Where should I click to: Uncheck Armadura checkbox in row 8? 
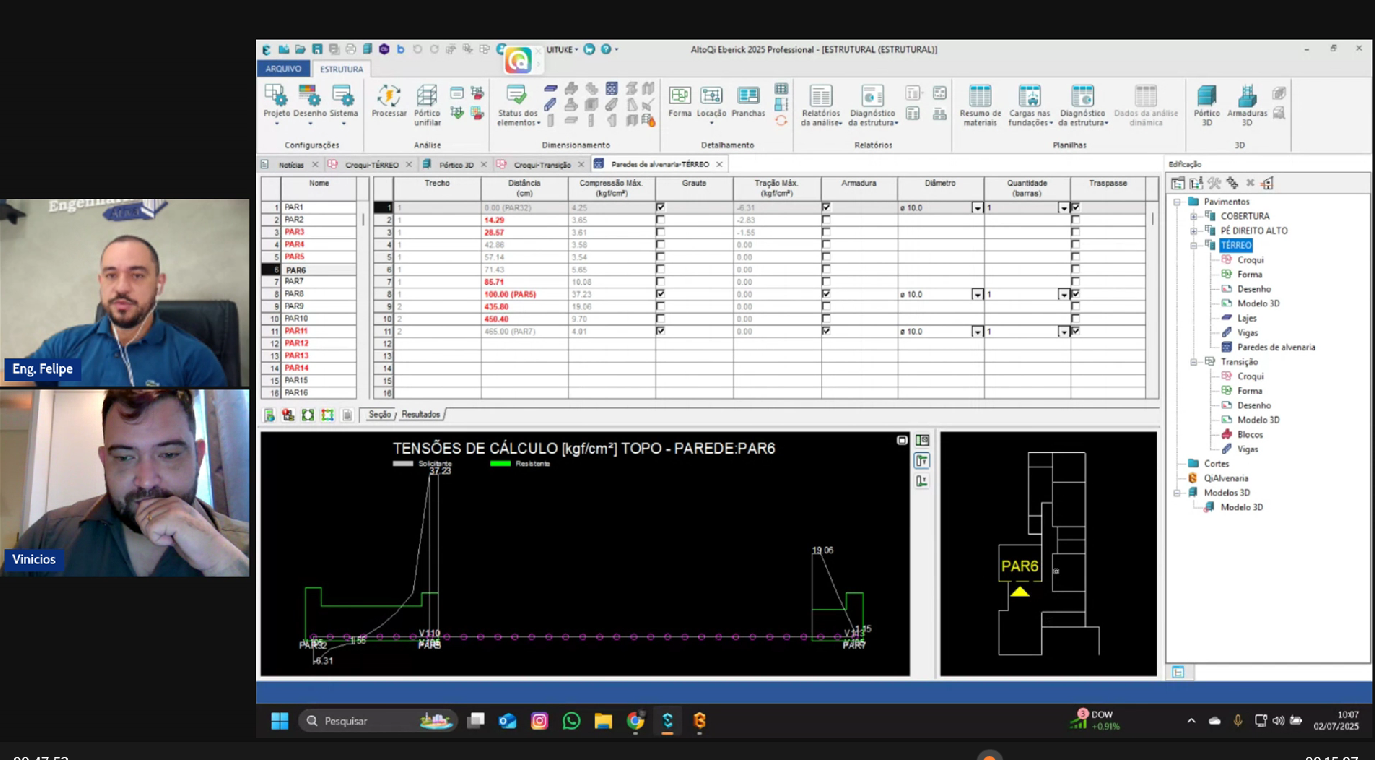pos(826,294)
